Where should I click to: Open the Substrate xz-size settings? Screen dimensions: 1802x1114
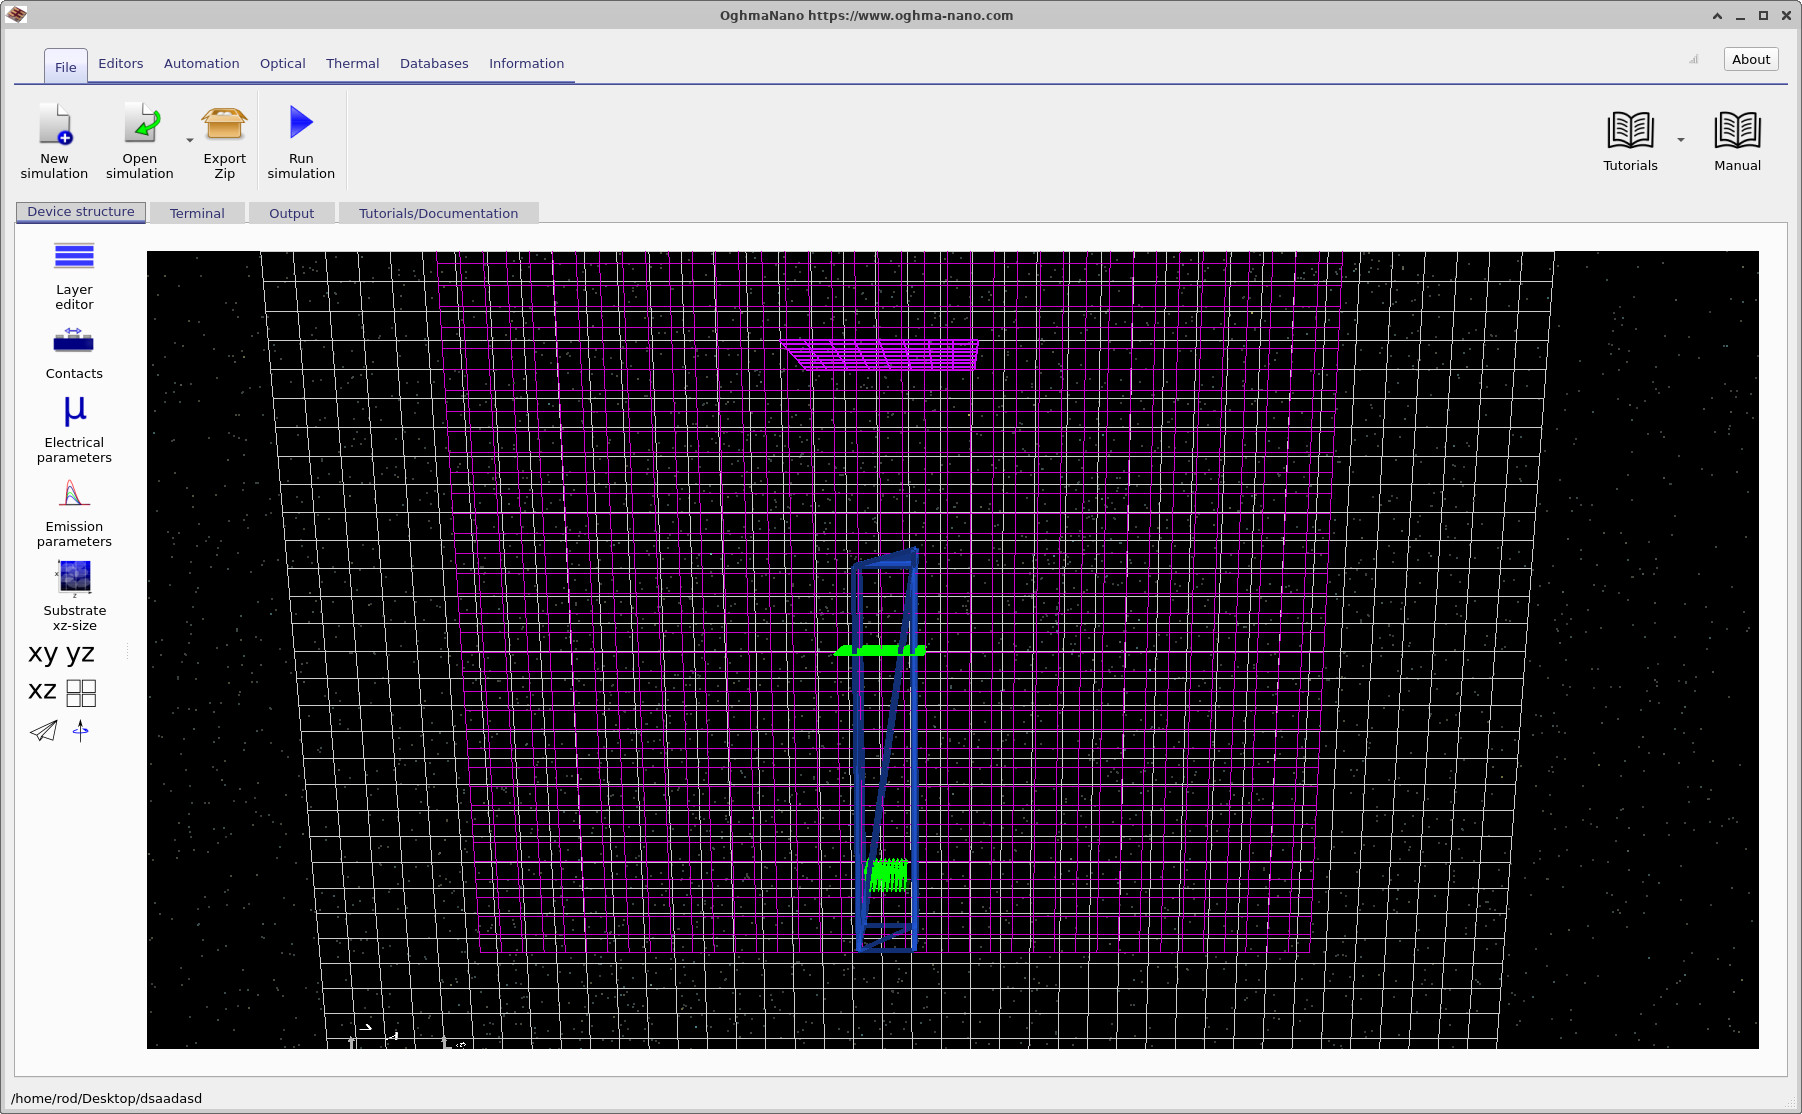click(74, 578)
